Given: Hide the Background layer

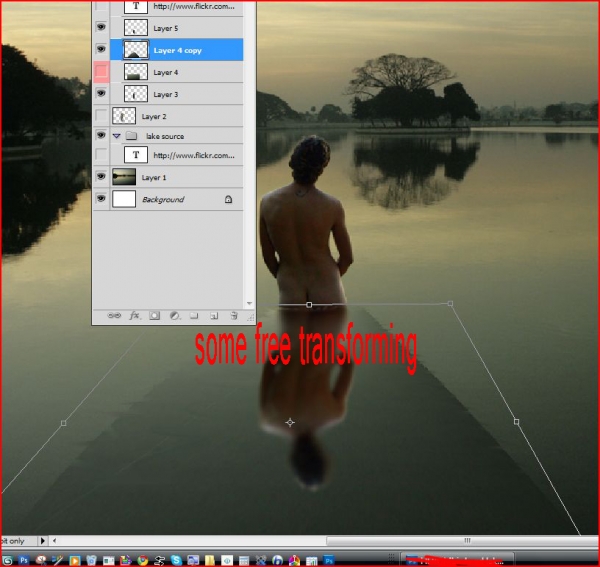Looking at the screenshot, I should click(101, 198).
